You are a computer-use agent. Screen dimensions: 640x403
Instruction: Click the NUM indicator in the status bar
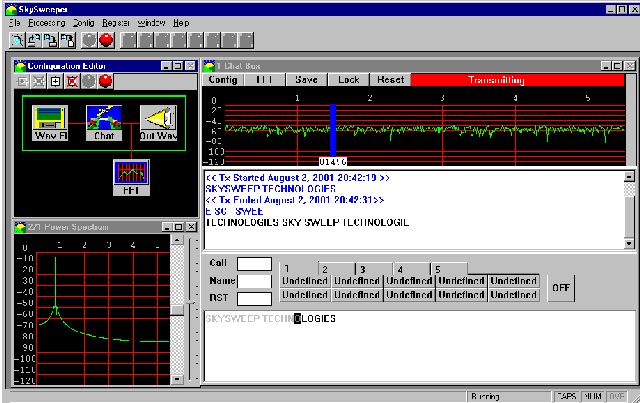592,396
